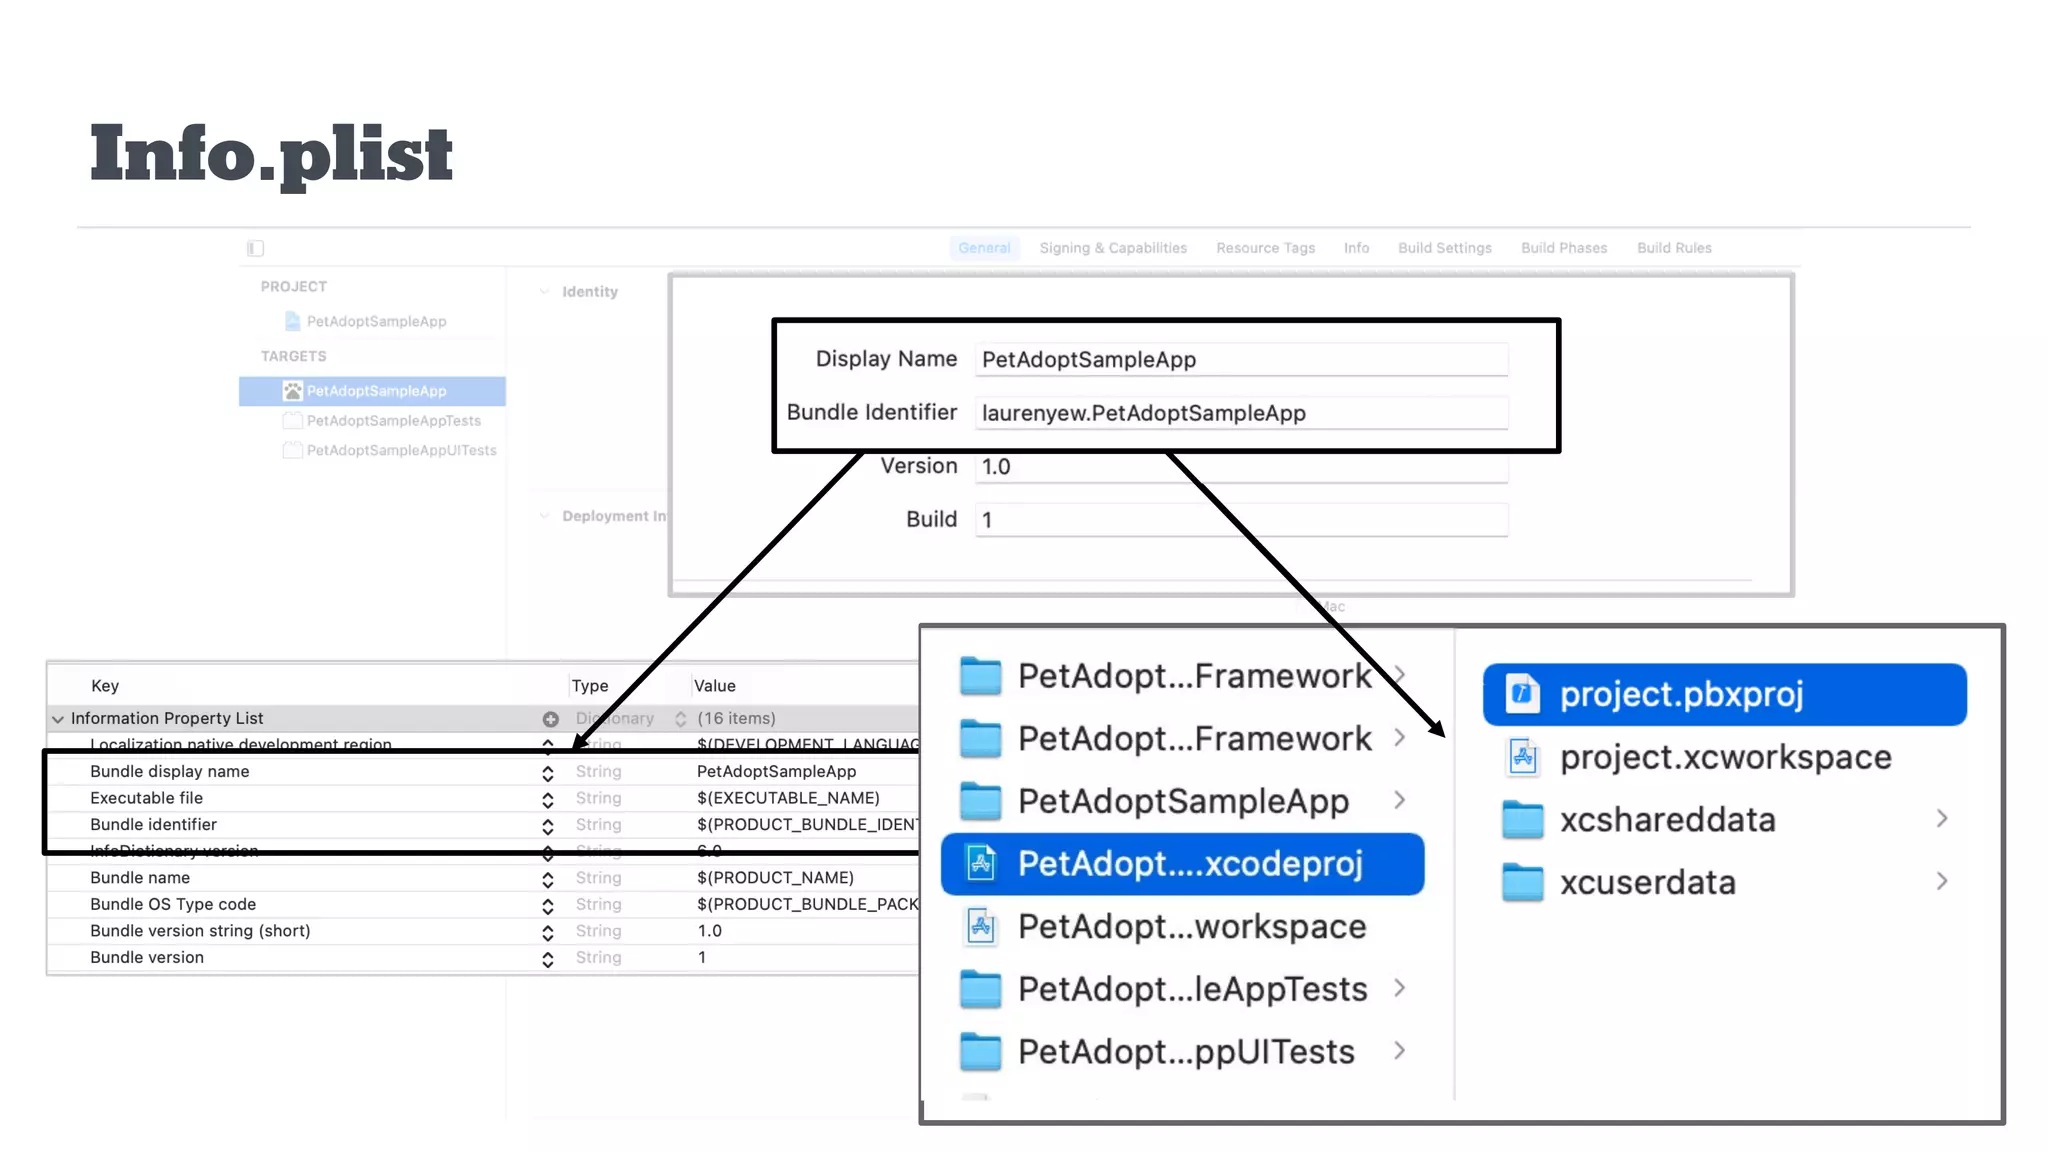Open the Build Settings tab

1444,248
